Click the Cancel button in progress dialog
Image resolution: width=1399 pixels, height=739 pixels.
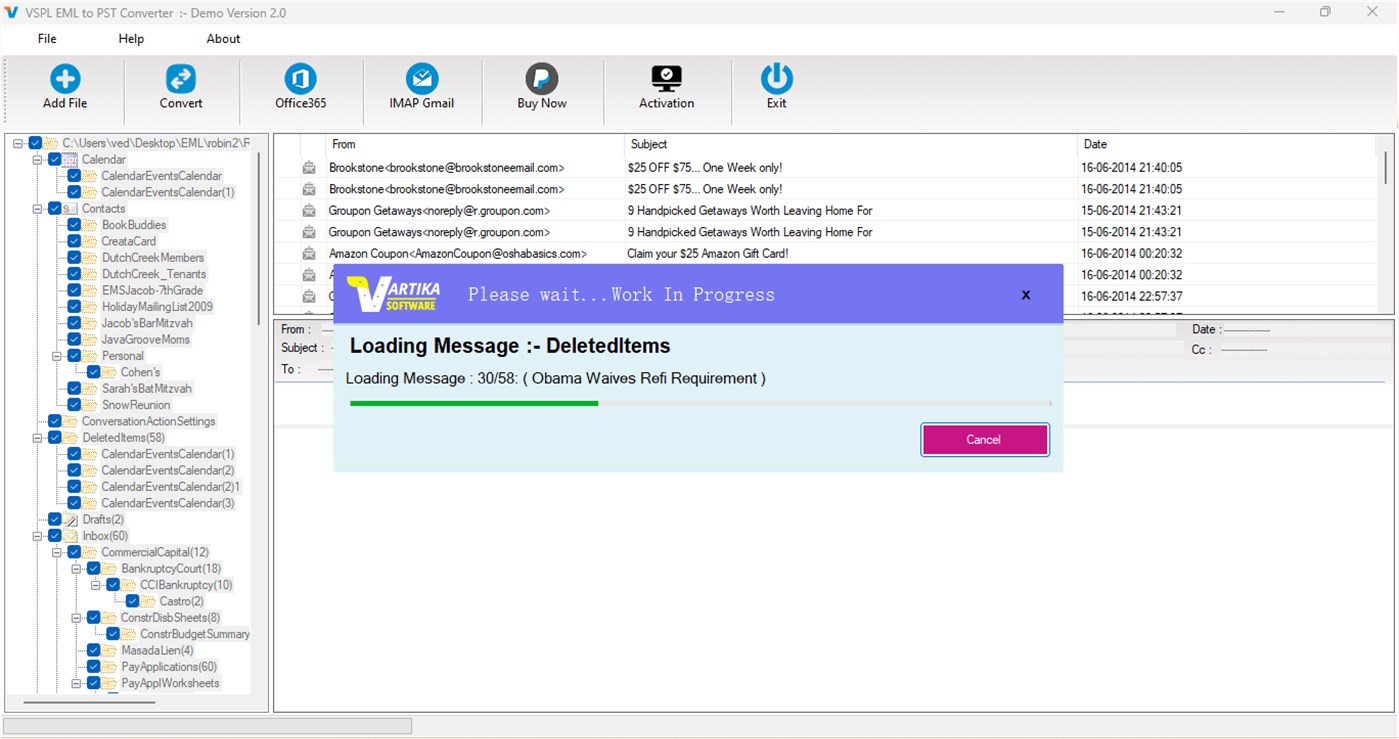[984, 439]
